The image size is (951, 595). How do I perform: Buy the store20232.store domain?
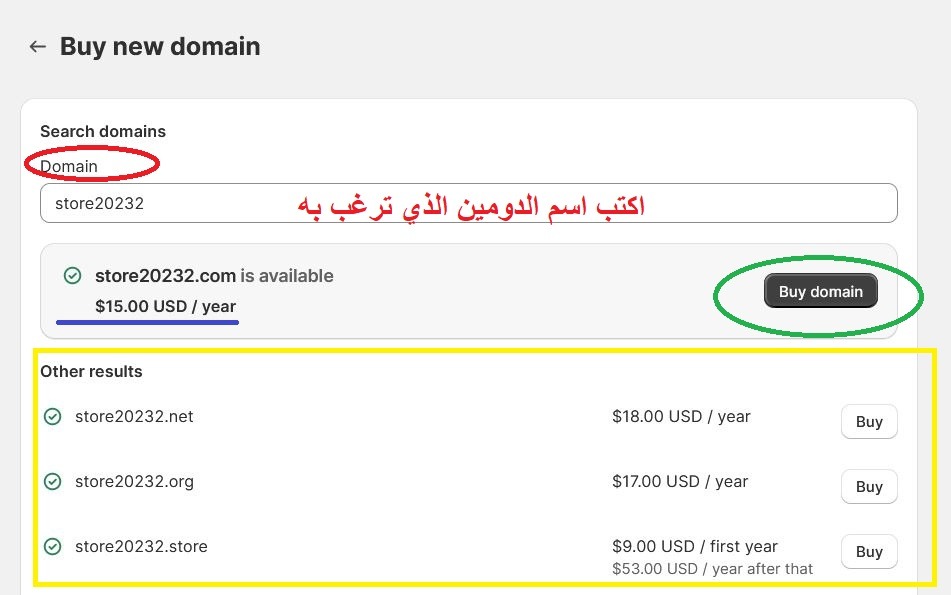point(869,551)
